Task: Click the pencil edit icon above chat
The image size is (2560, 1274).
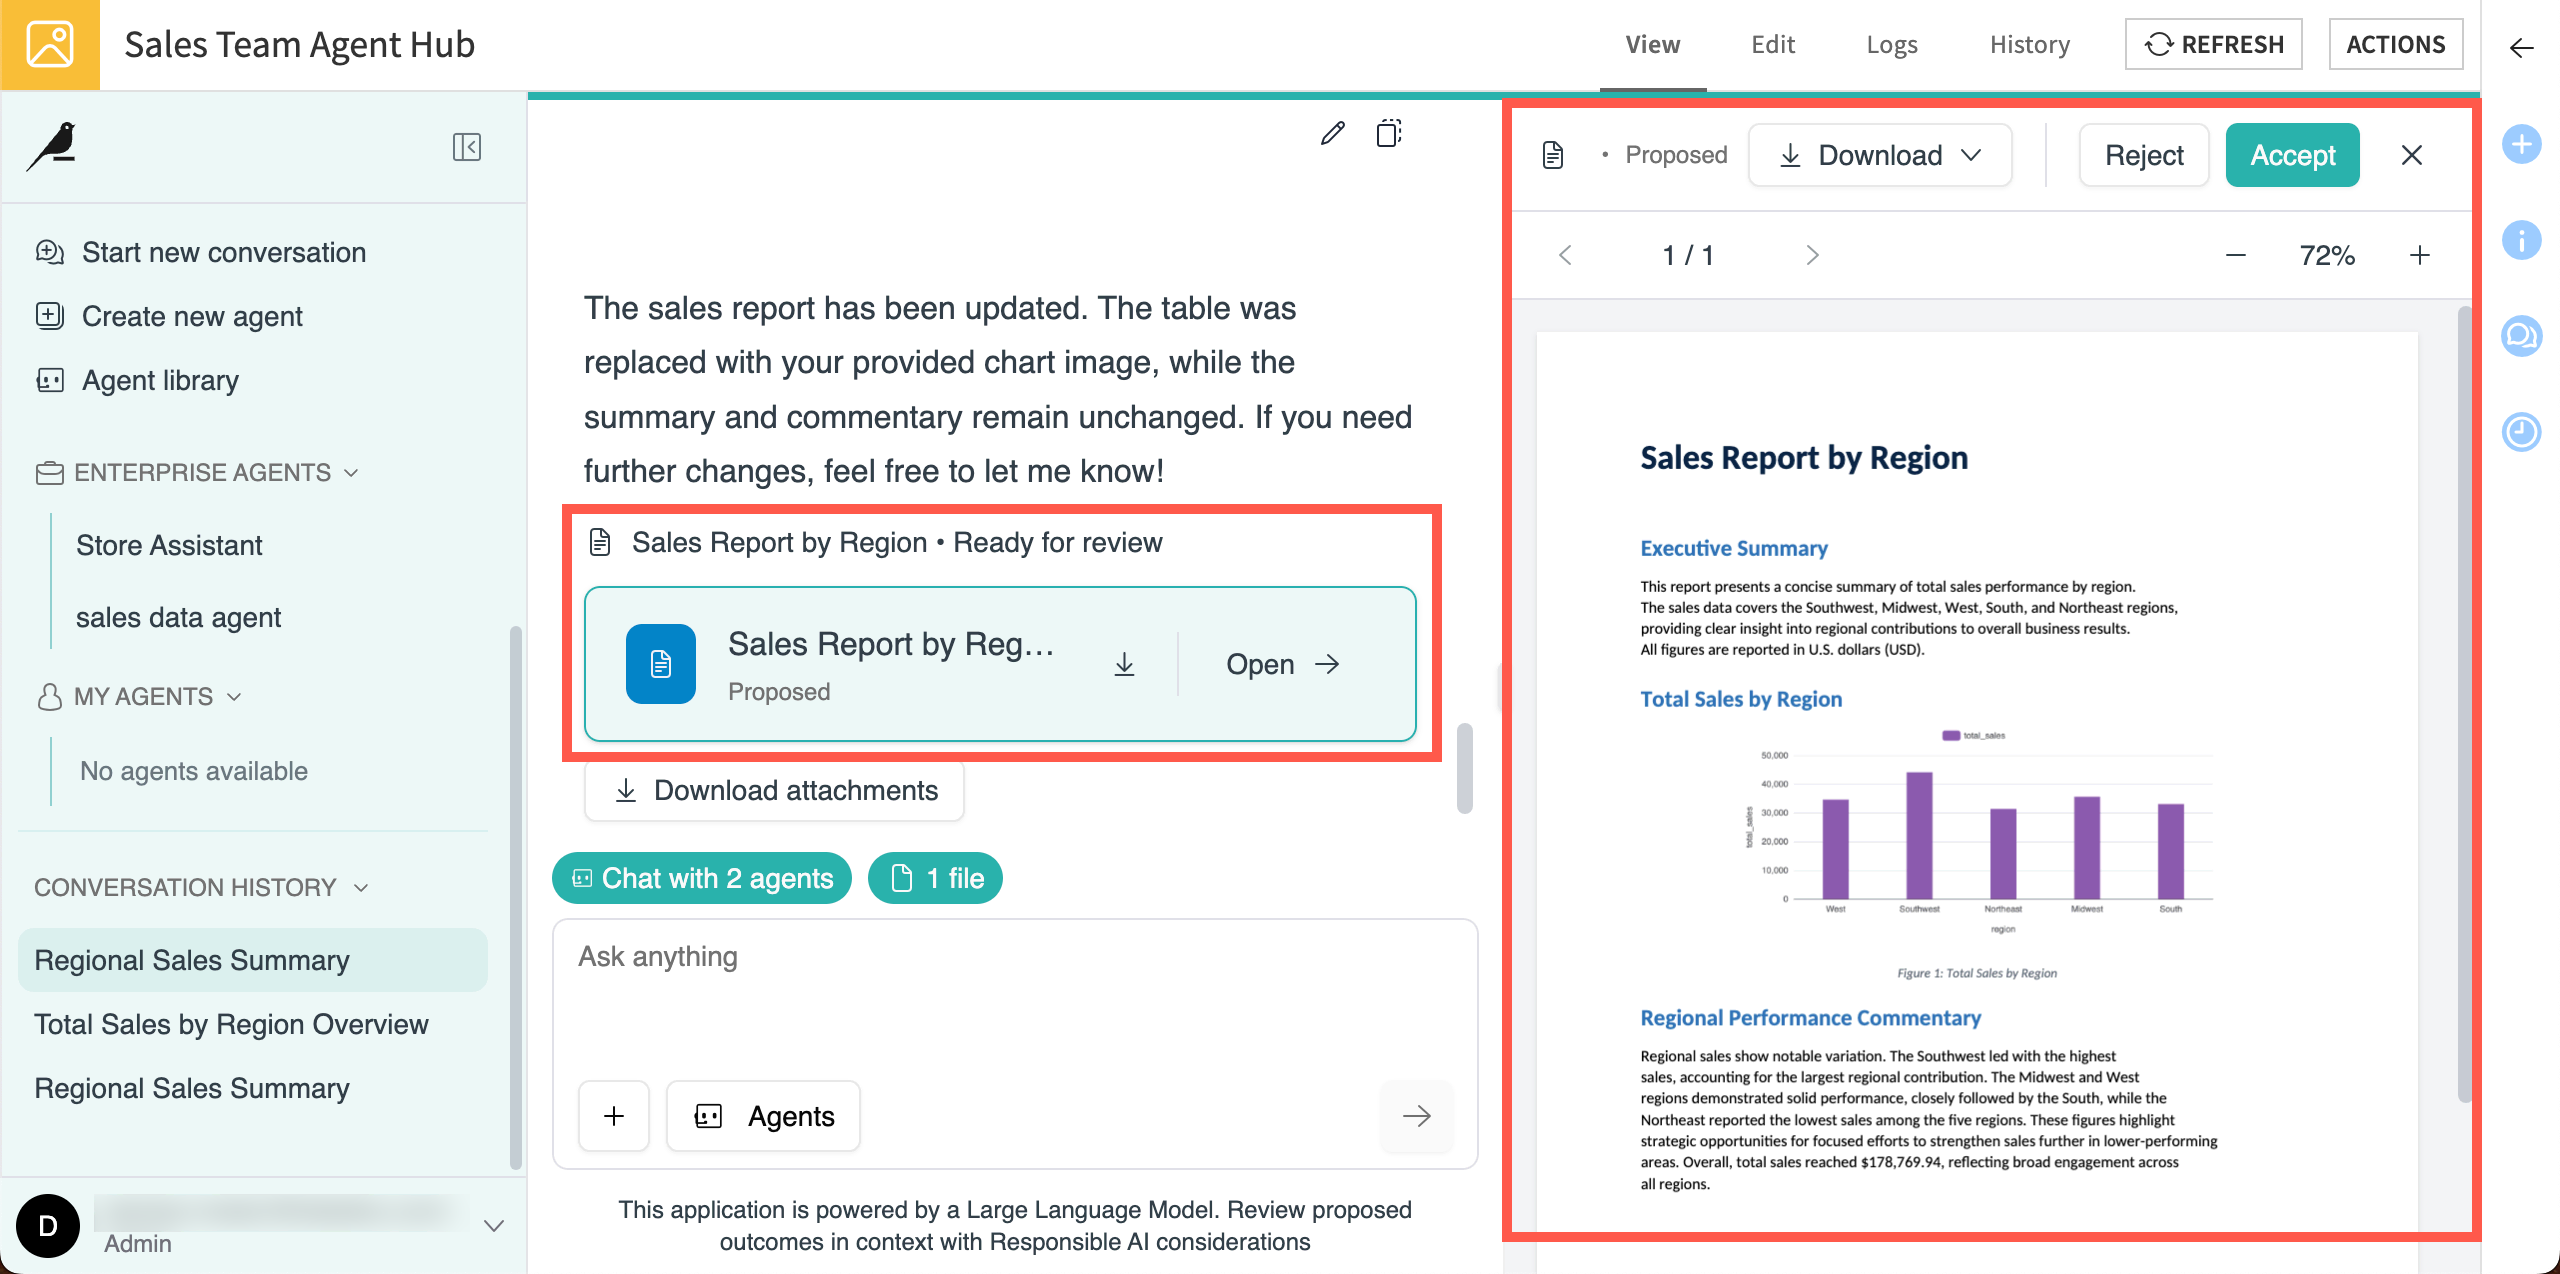Action: click(1332, 133)
